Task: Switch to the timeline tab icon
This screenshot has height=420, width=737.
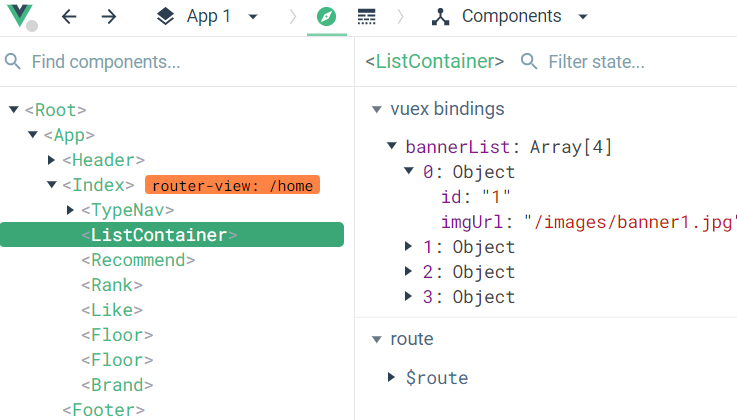Action: 367,17
